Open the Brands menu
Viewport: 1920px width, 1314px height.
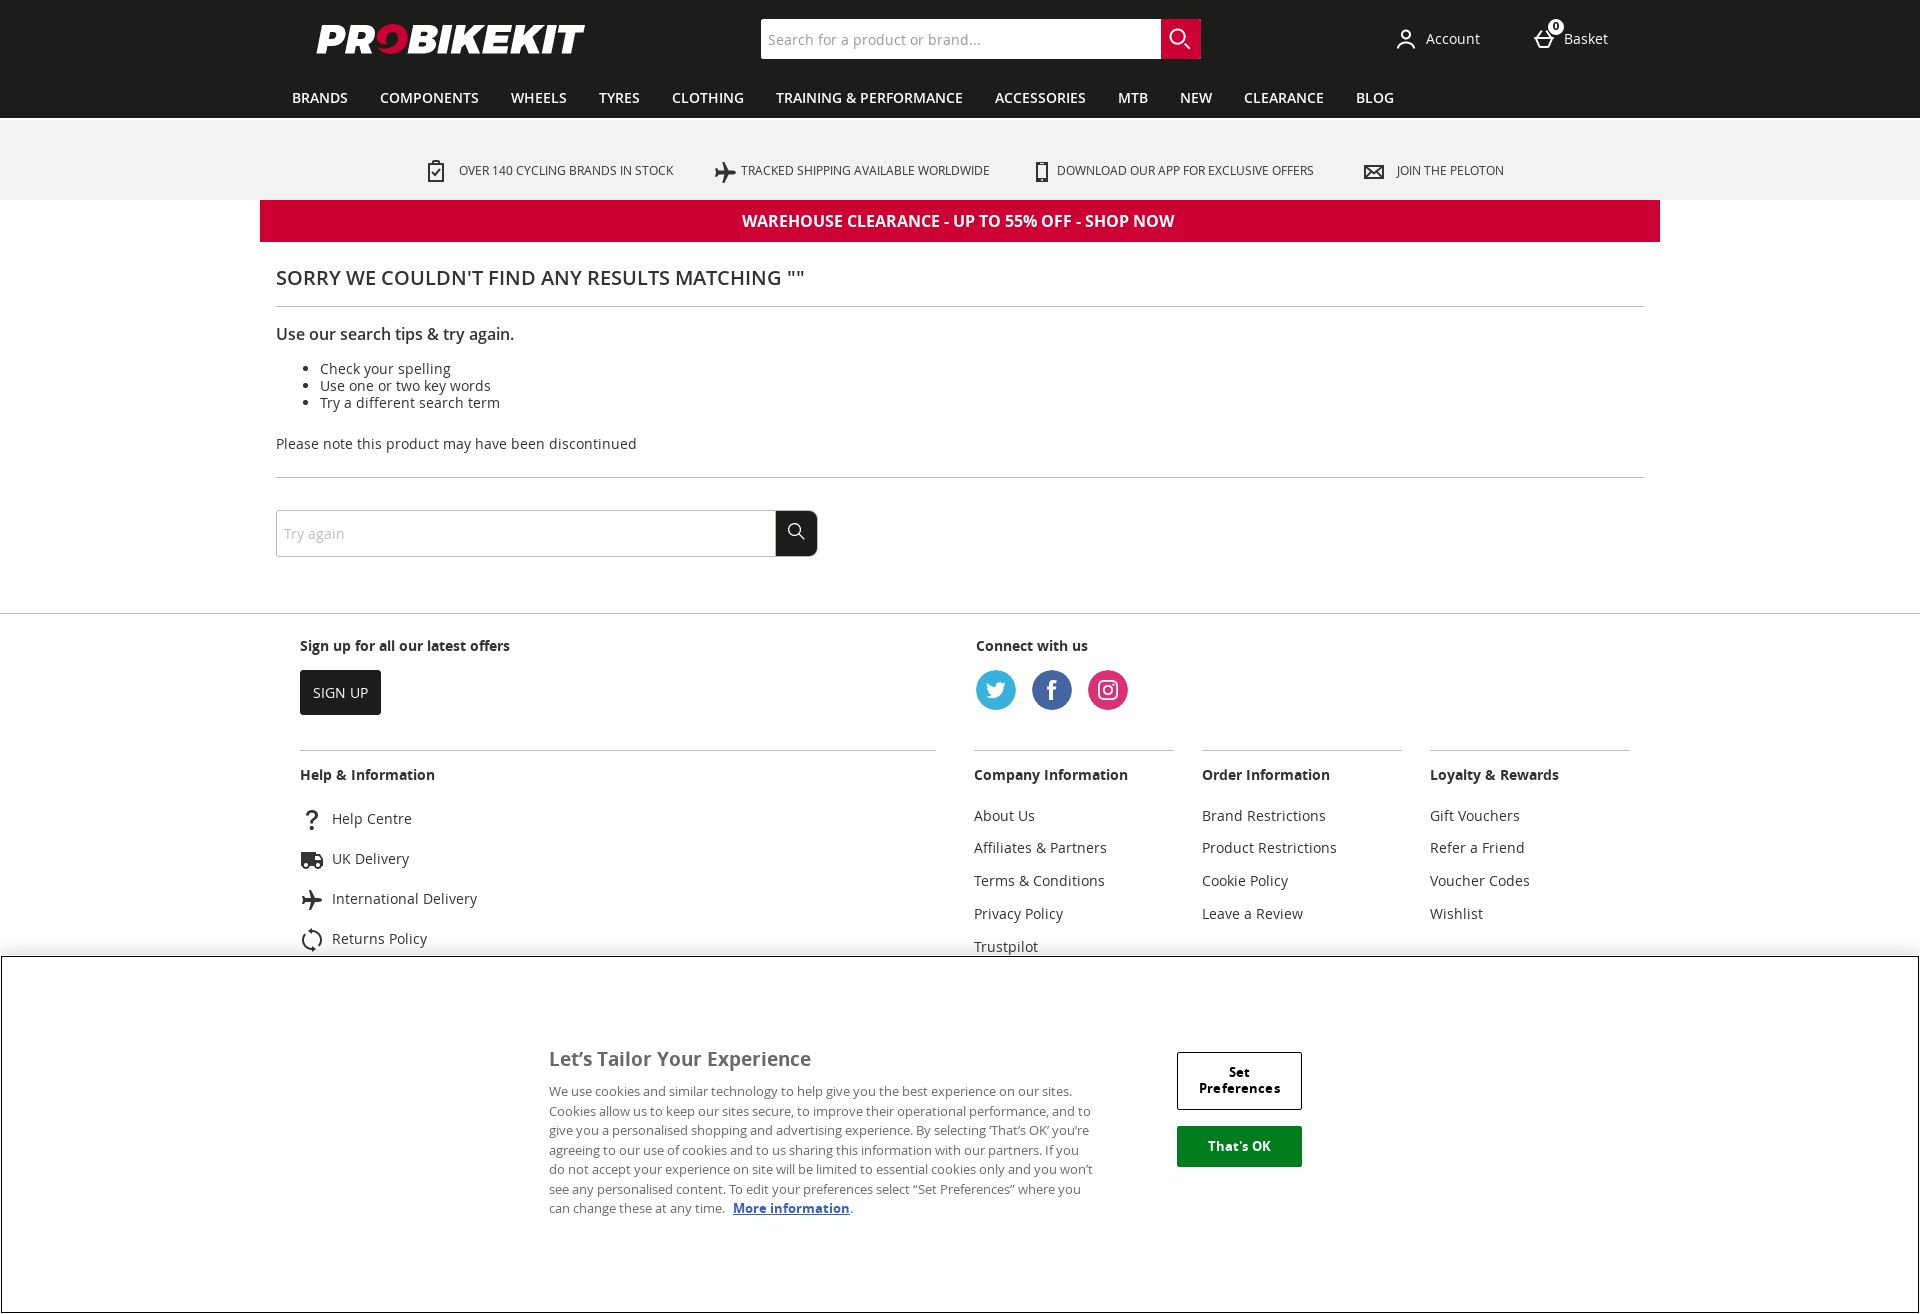point(320,98)
